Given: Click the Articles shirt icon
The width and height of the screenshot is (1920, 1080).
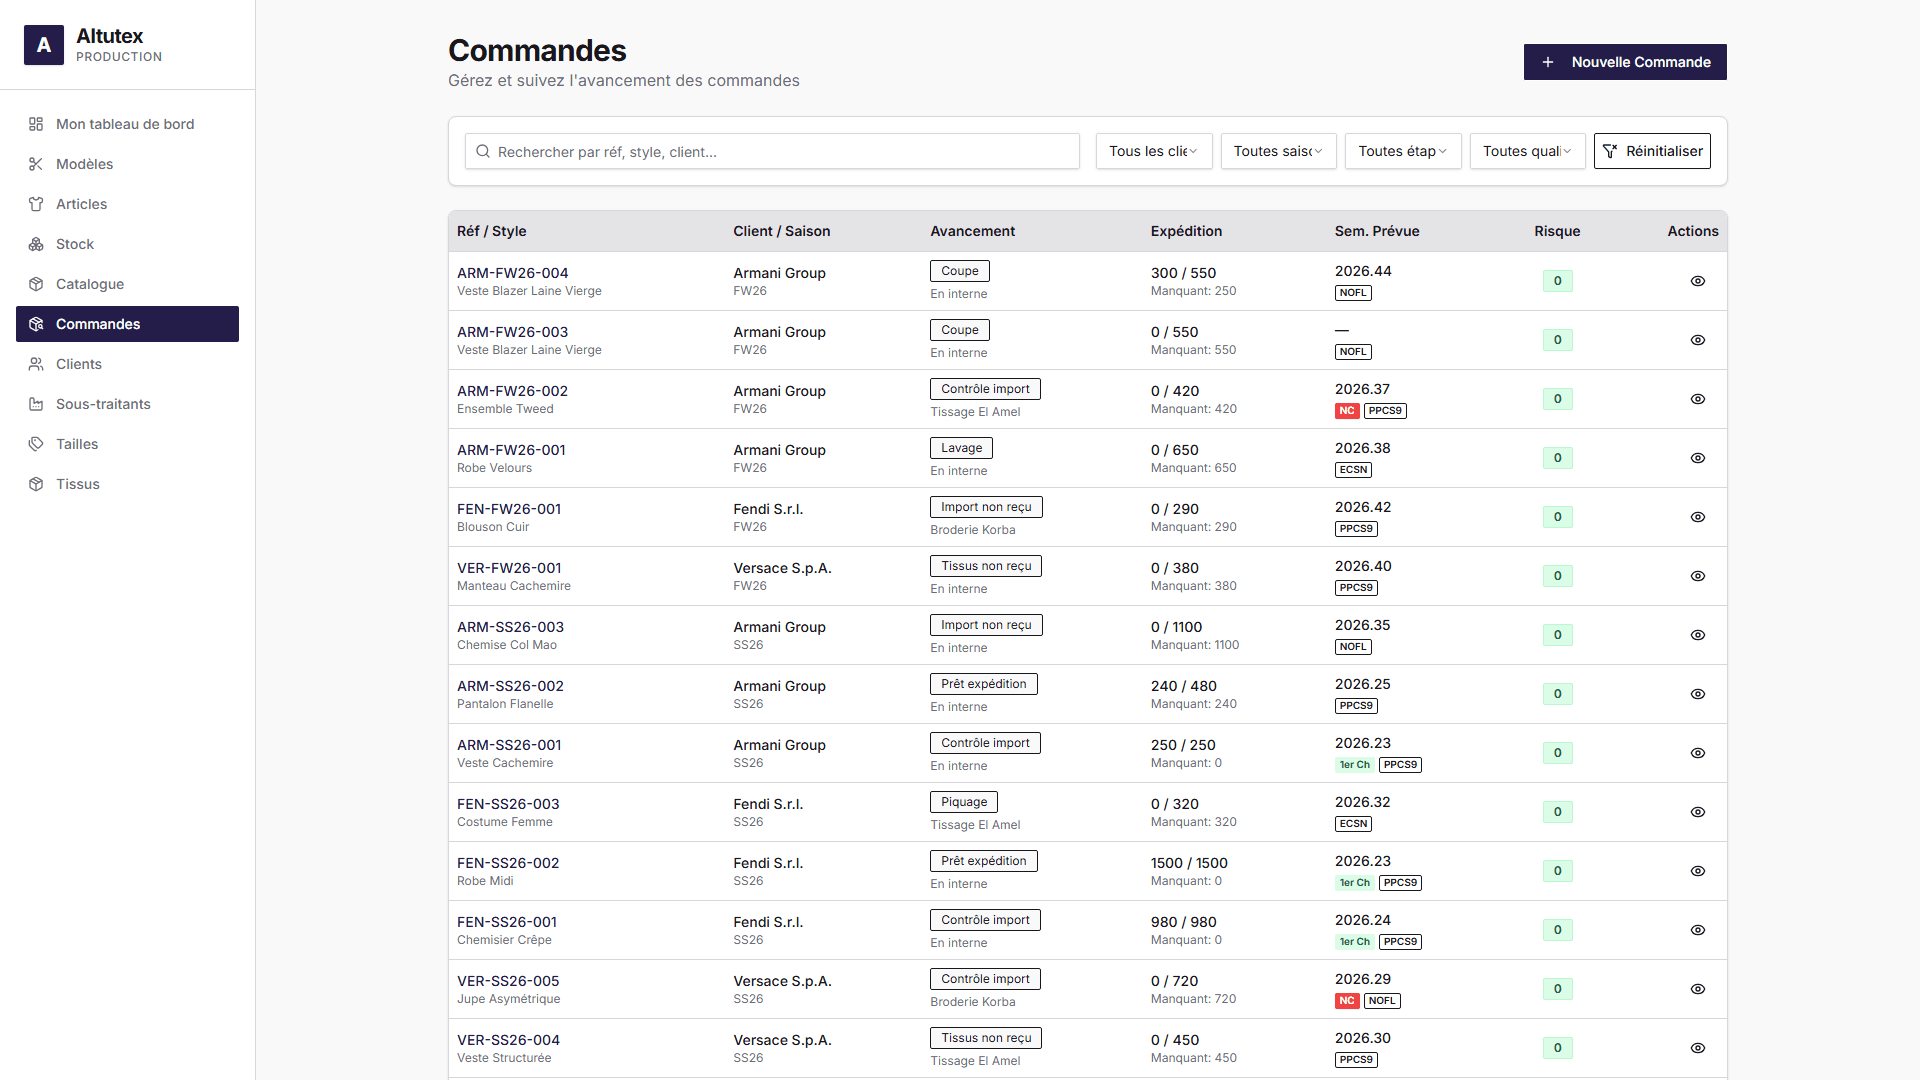Looking at the screenshot, I should (36, 204).
